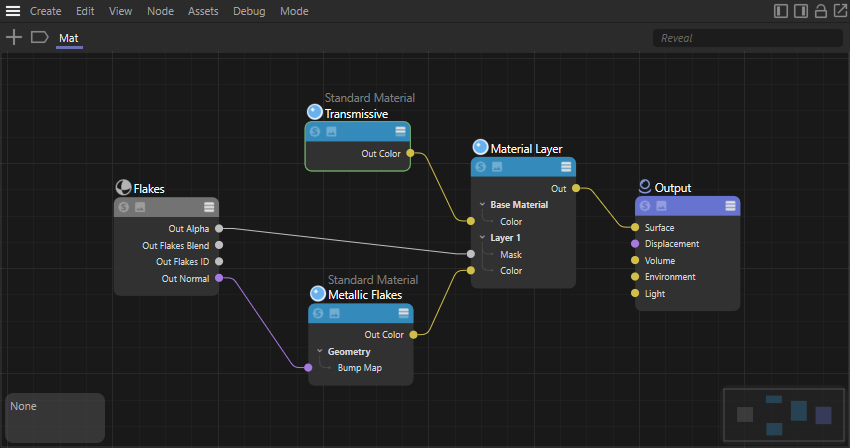Viewport: 850px width, 448px height.
Task: Click into the Reveal search field
Action: pos(746,38)
